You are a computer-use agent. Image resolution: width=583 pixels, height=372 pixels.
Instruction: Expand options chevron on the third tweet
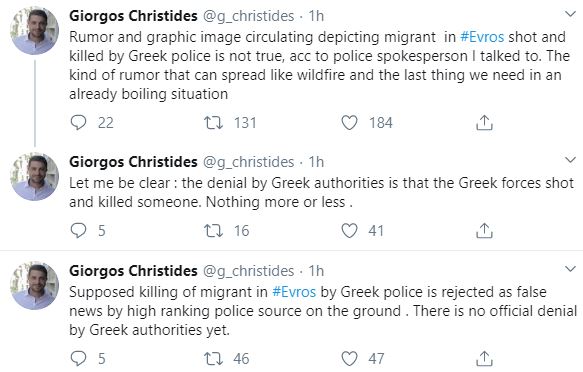pos(570,269)
